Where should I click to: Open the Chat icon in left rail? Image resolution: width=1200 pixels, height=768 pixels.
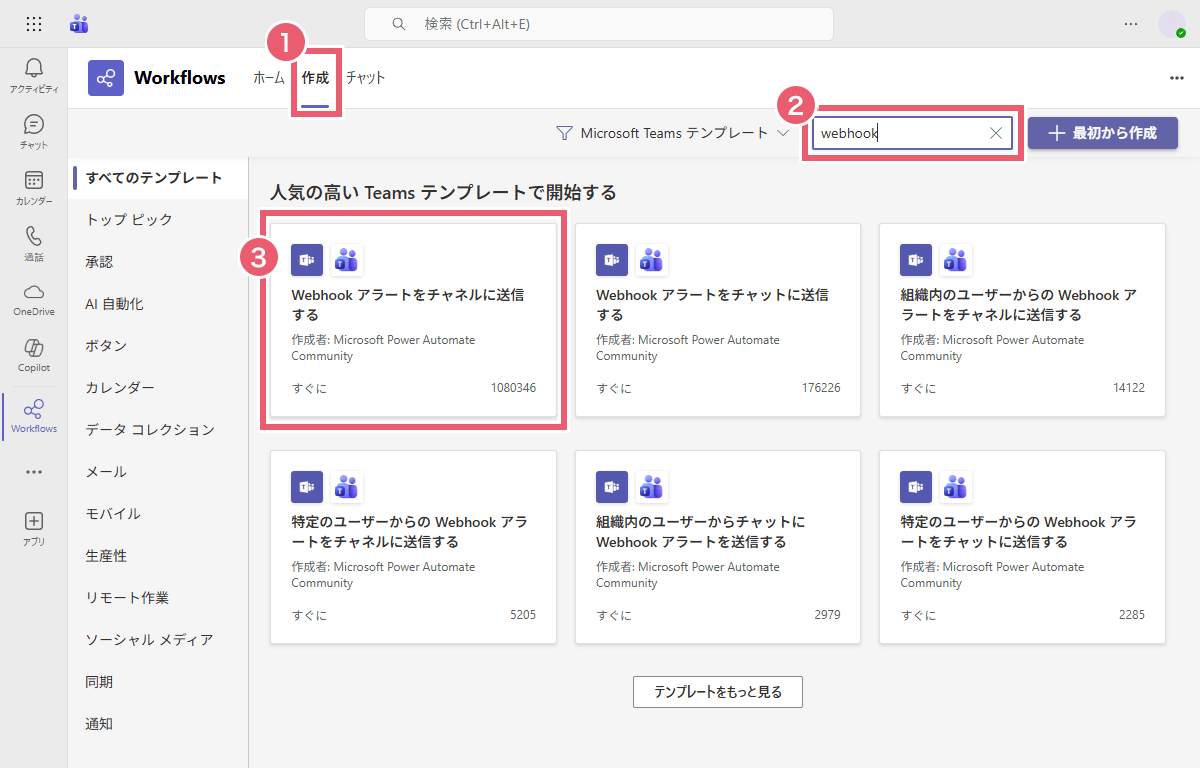[34, 125]
